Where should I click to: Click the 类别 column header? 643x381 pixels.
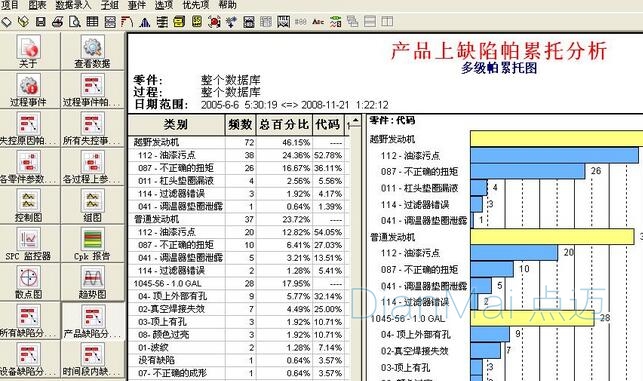tap(176, 125)
